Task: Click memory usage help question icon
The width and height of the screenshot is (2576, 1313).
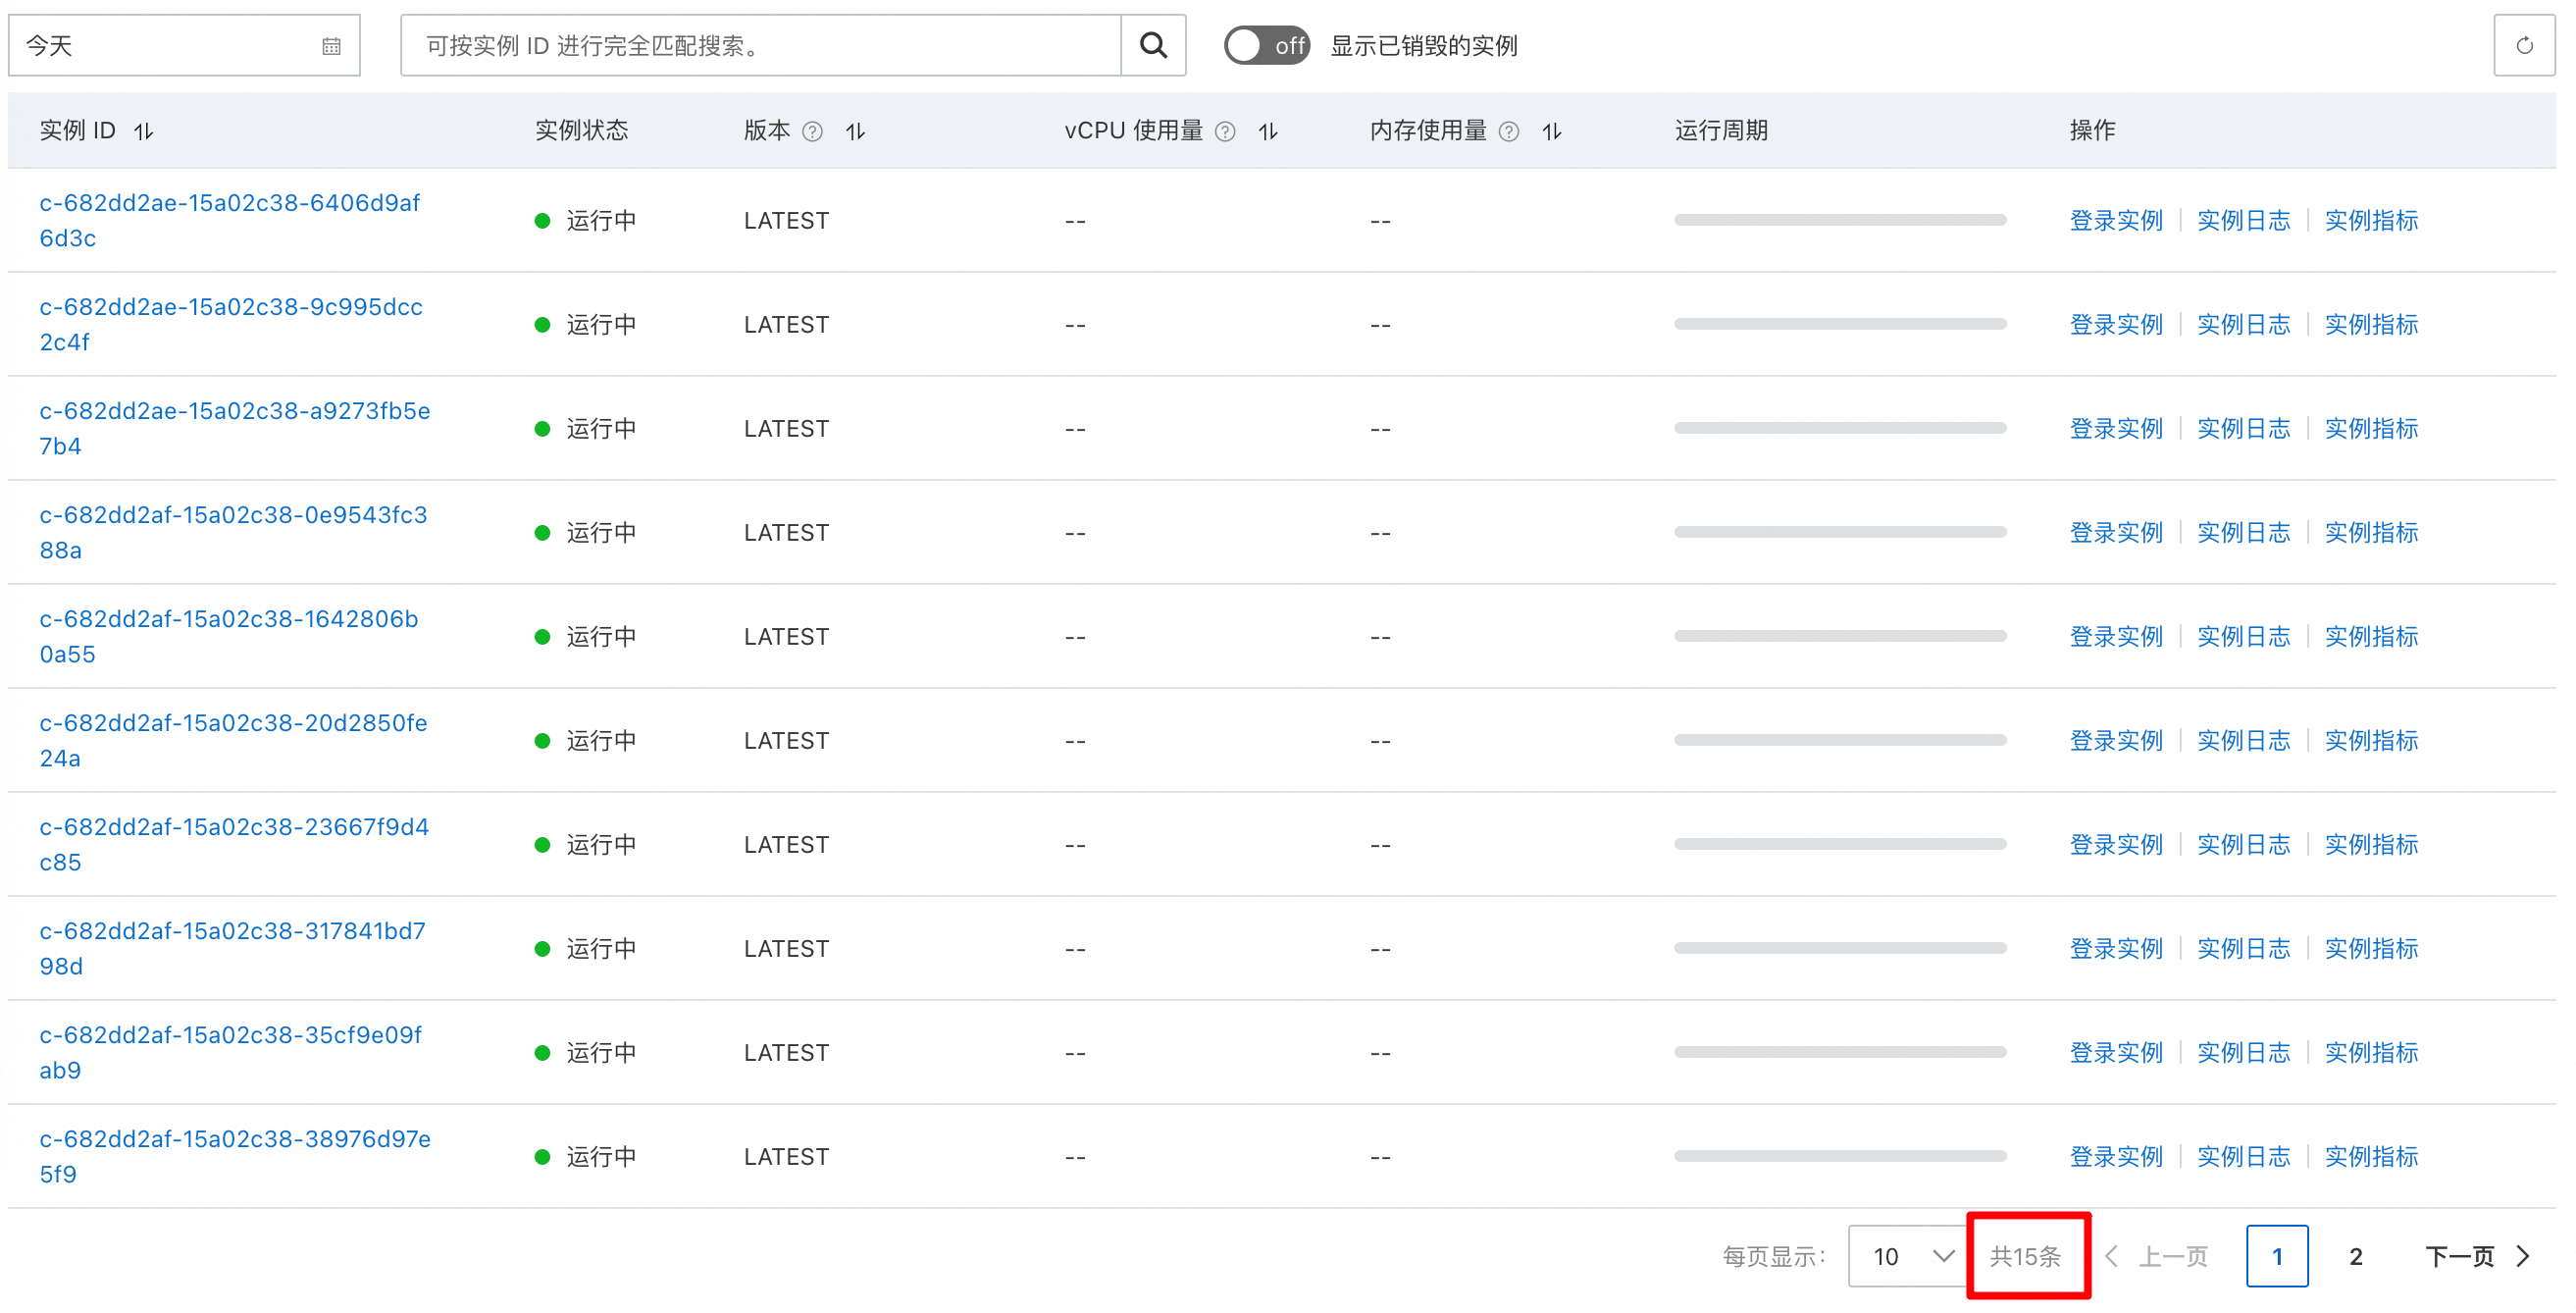Action: click(x=1509, y=131)
